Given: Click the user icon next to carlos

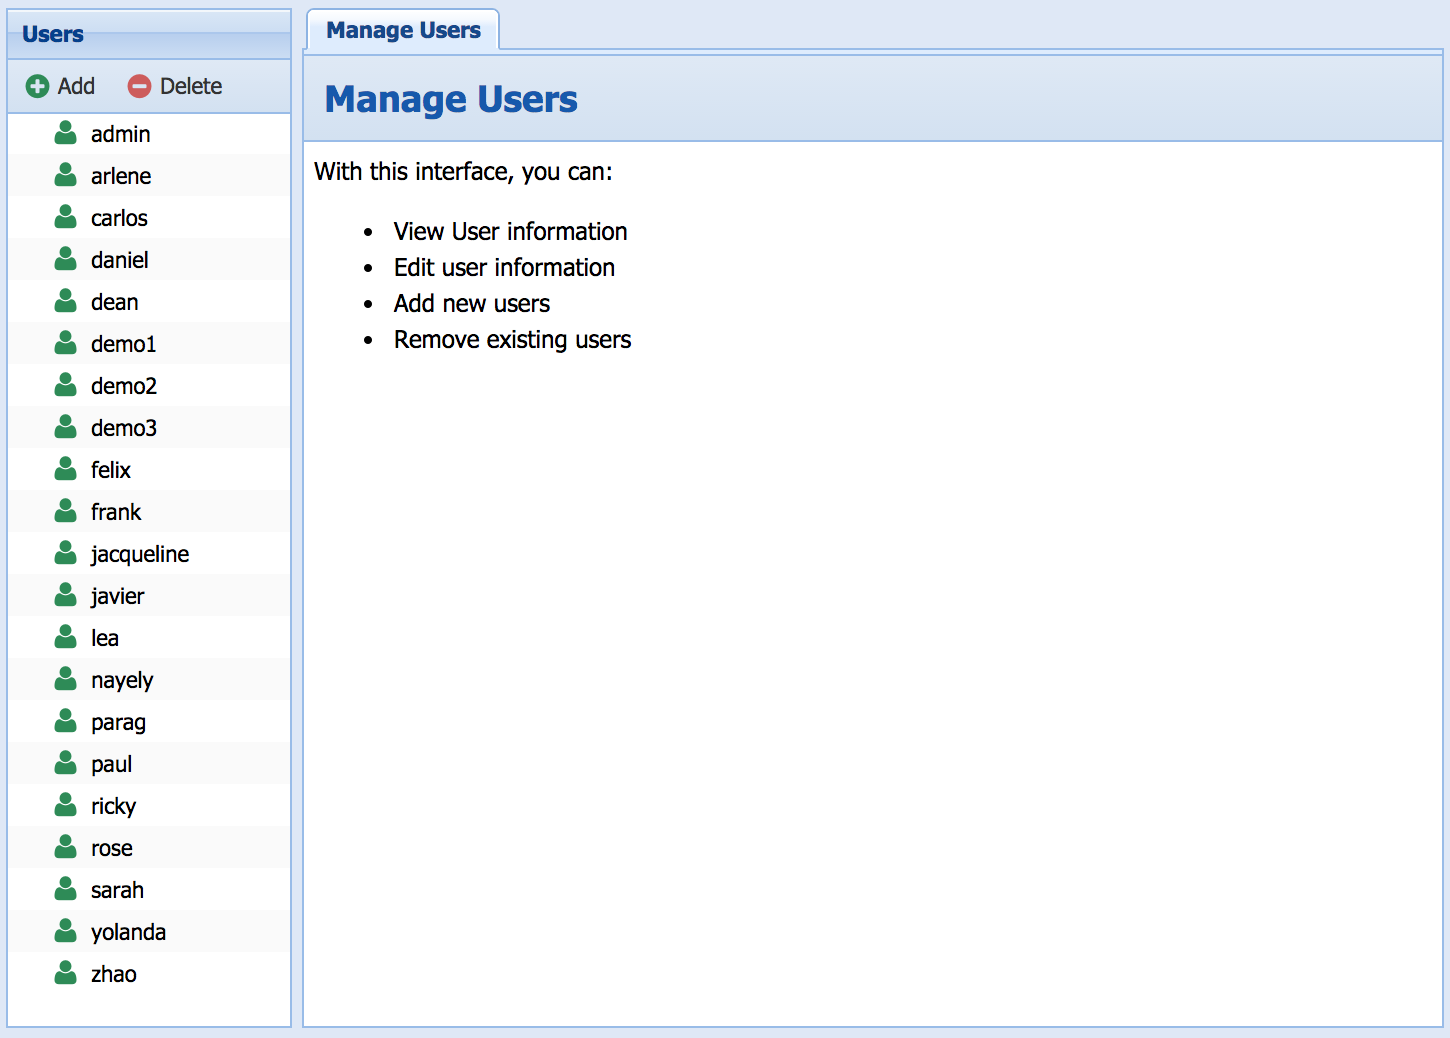Looking at the screenshot, I should point(66,217).
